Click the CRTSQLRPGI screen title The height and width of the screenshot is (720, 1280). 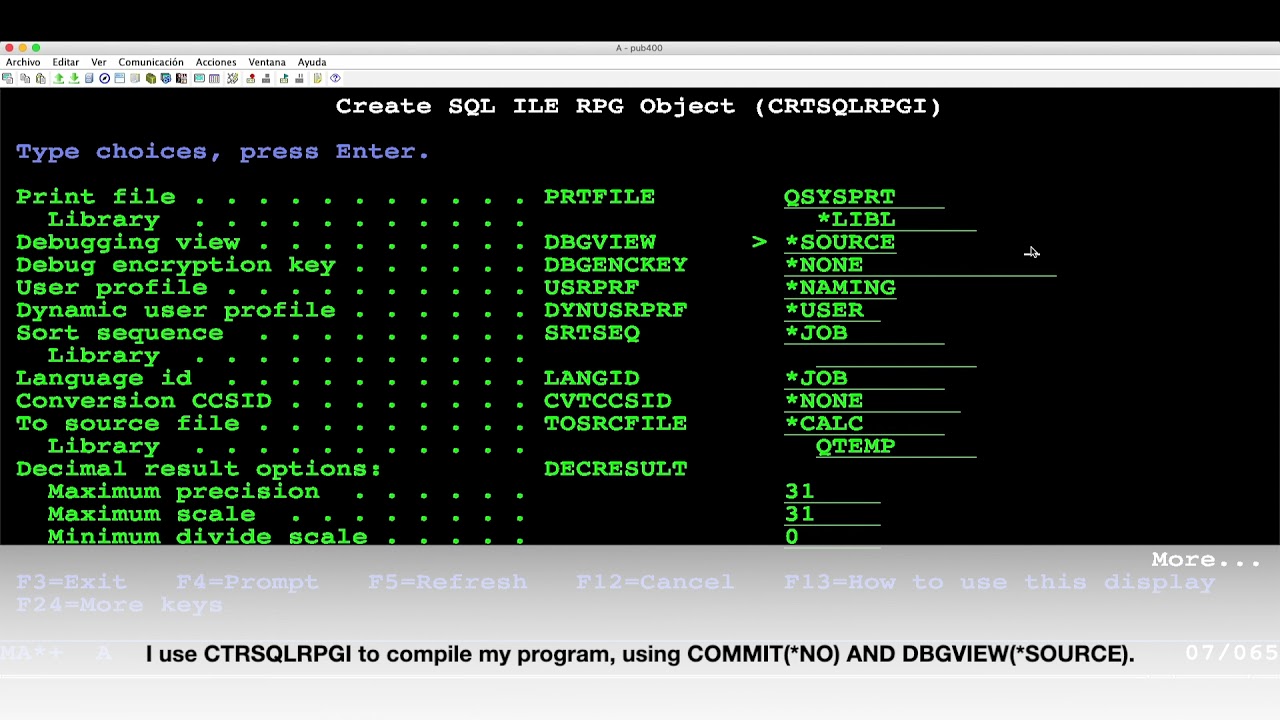pos(638,106)
